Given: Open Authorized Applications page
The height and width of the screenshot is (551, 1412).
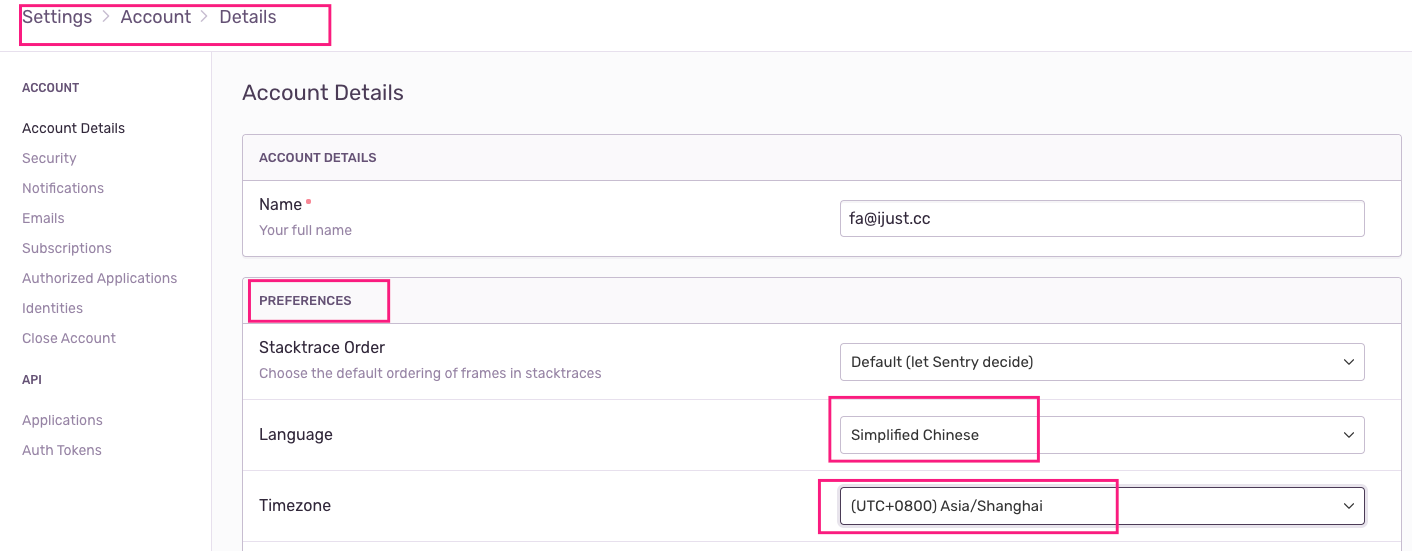Looking at the screenshot, I should click(x=99, y=278).
